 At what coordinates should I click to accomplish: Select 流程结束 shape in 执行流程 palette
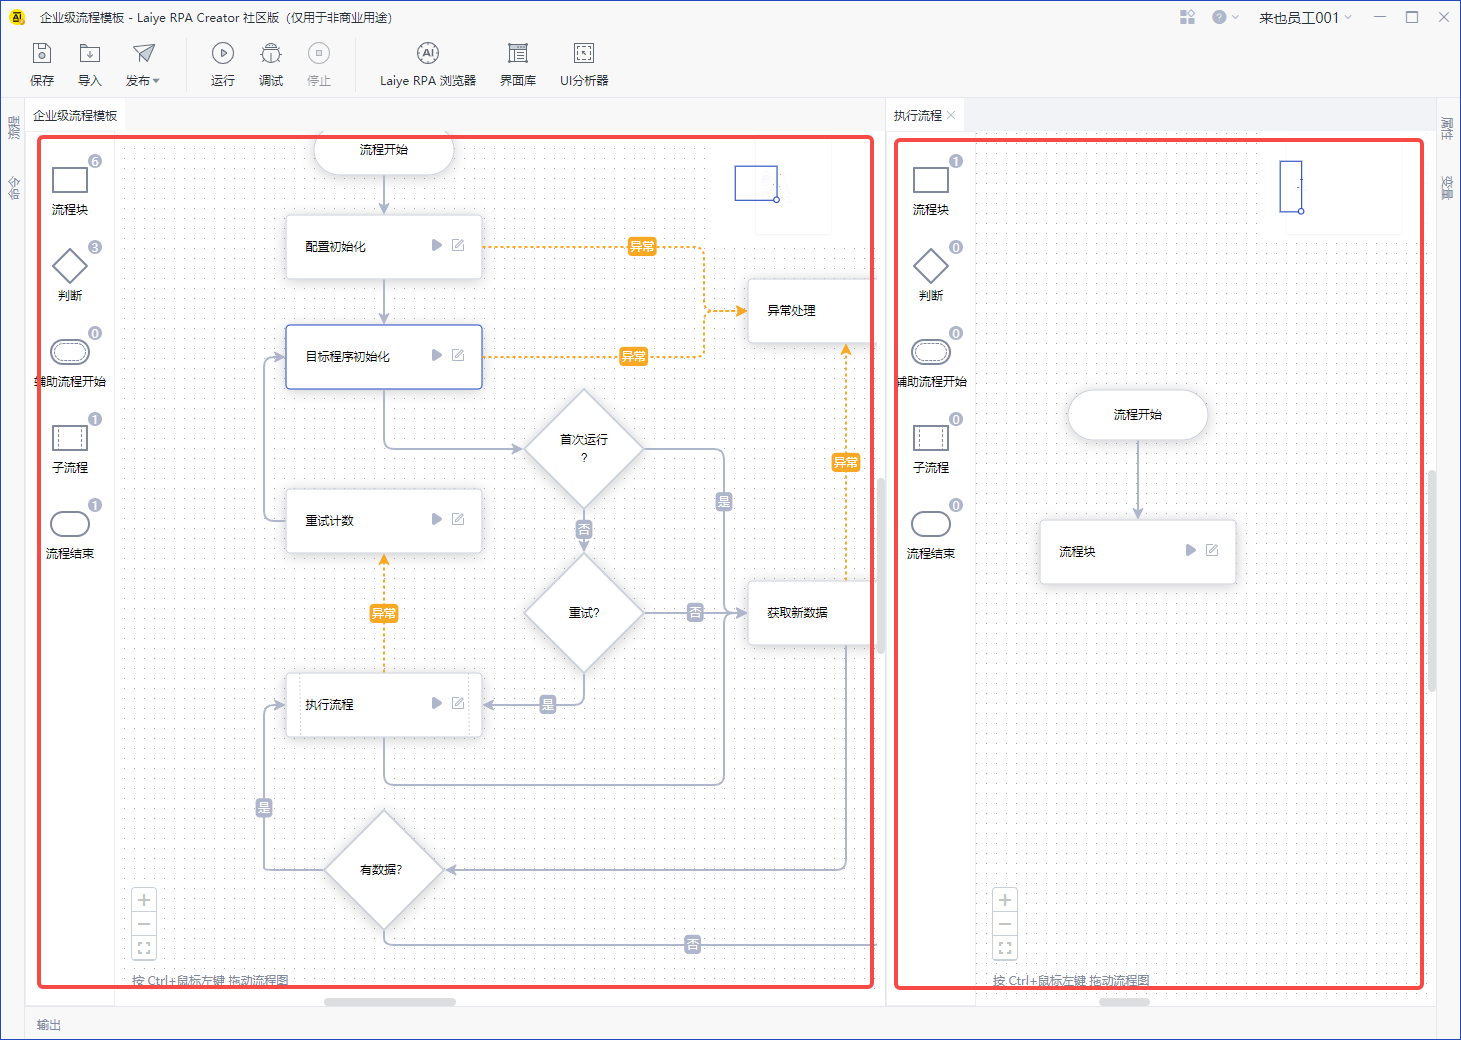931,524
